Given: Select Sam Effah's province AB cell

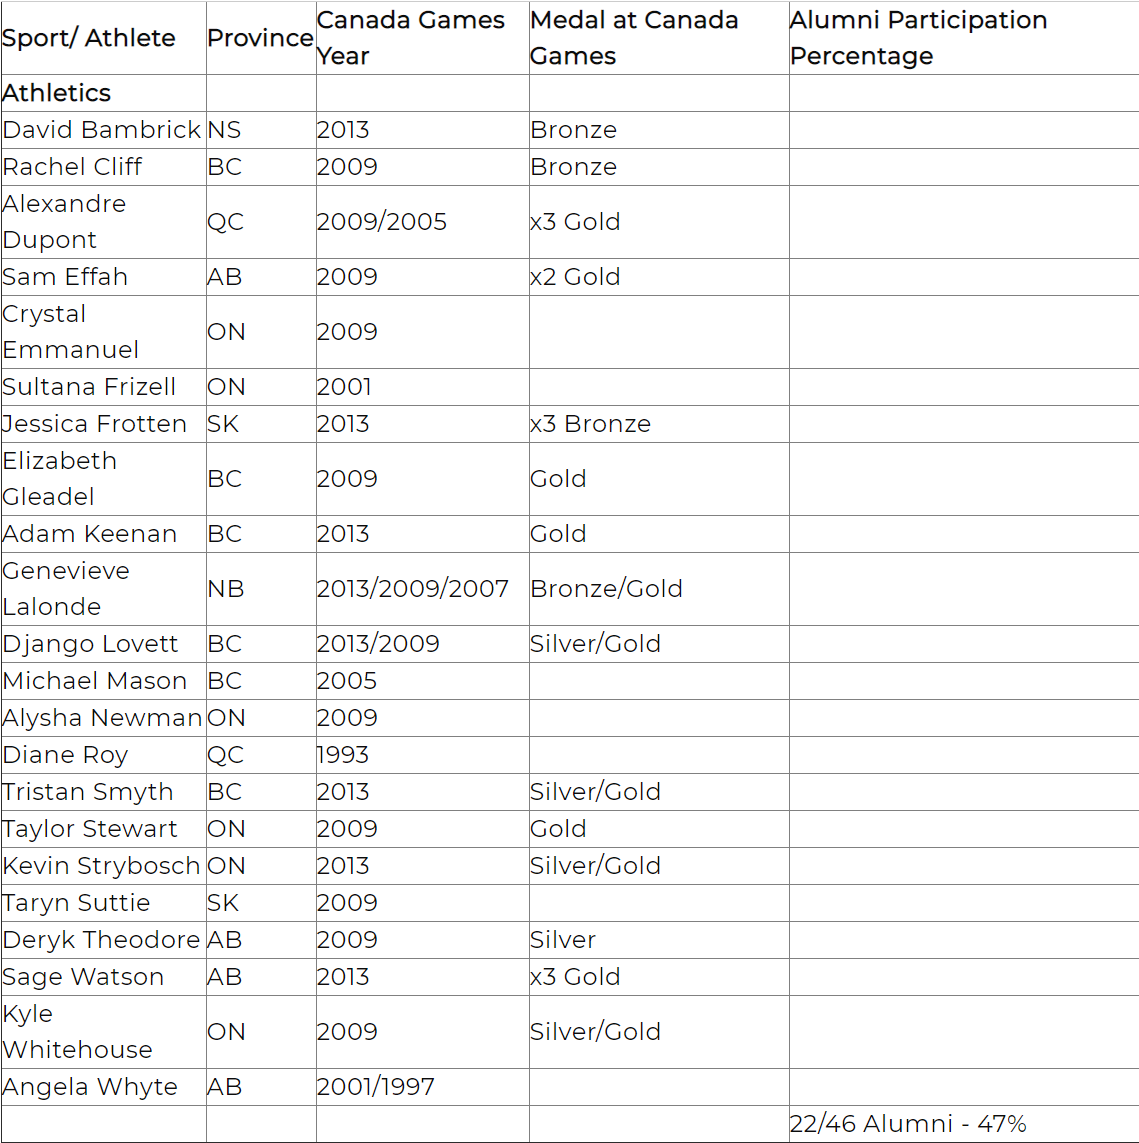Looking at the screenshot, I should coord(225,277).
